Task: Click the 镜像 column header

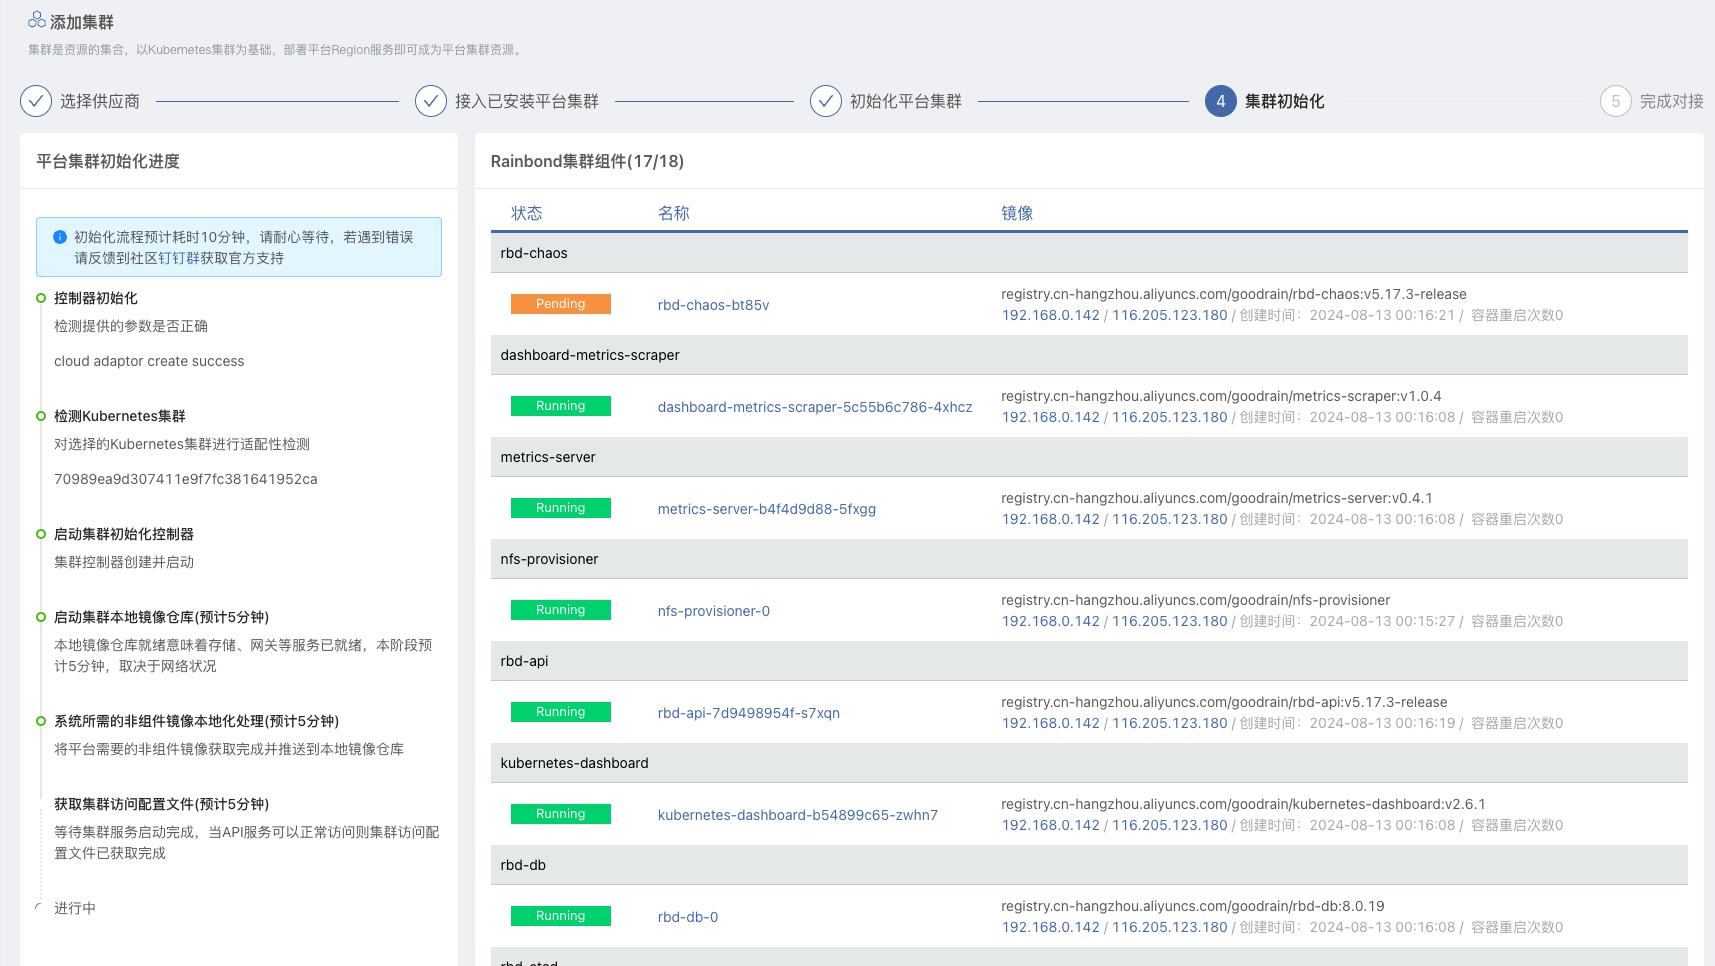Action: (1017, 213)
